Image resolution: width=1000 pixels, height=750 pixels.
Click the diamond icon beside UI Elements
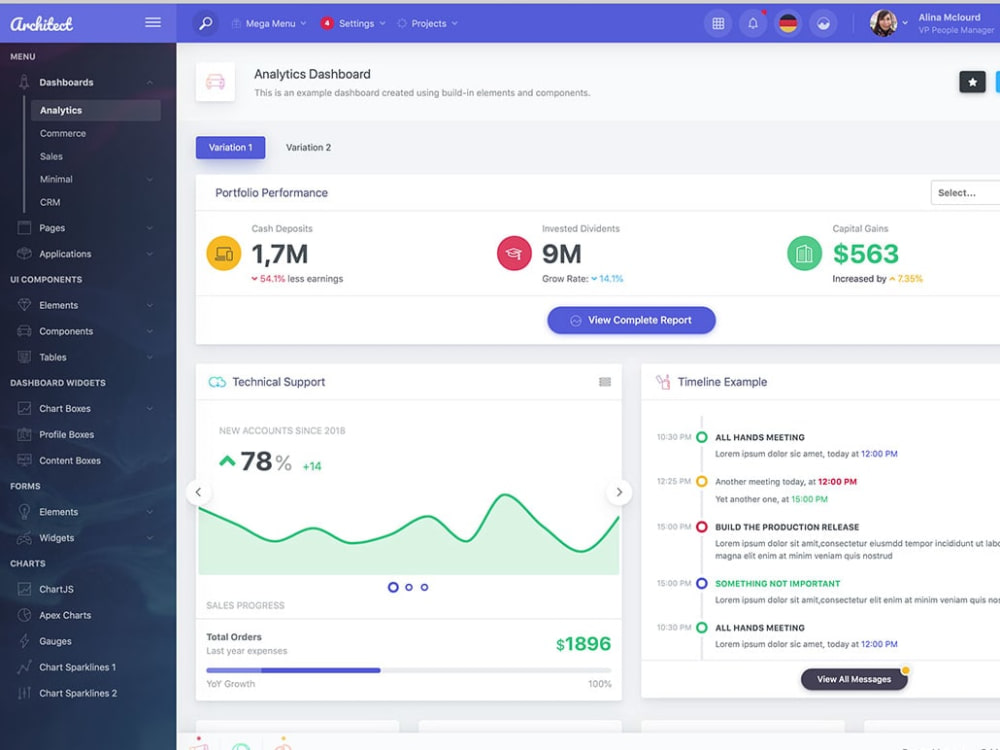click(x=24, y=305)
